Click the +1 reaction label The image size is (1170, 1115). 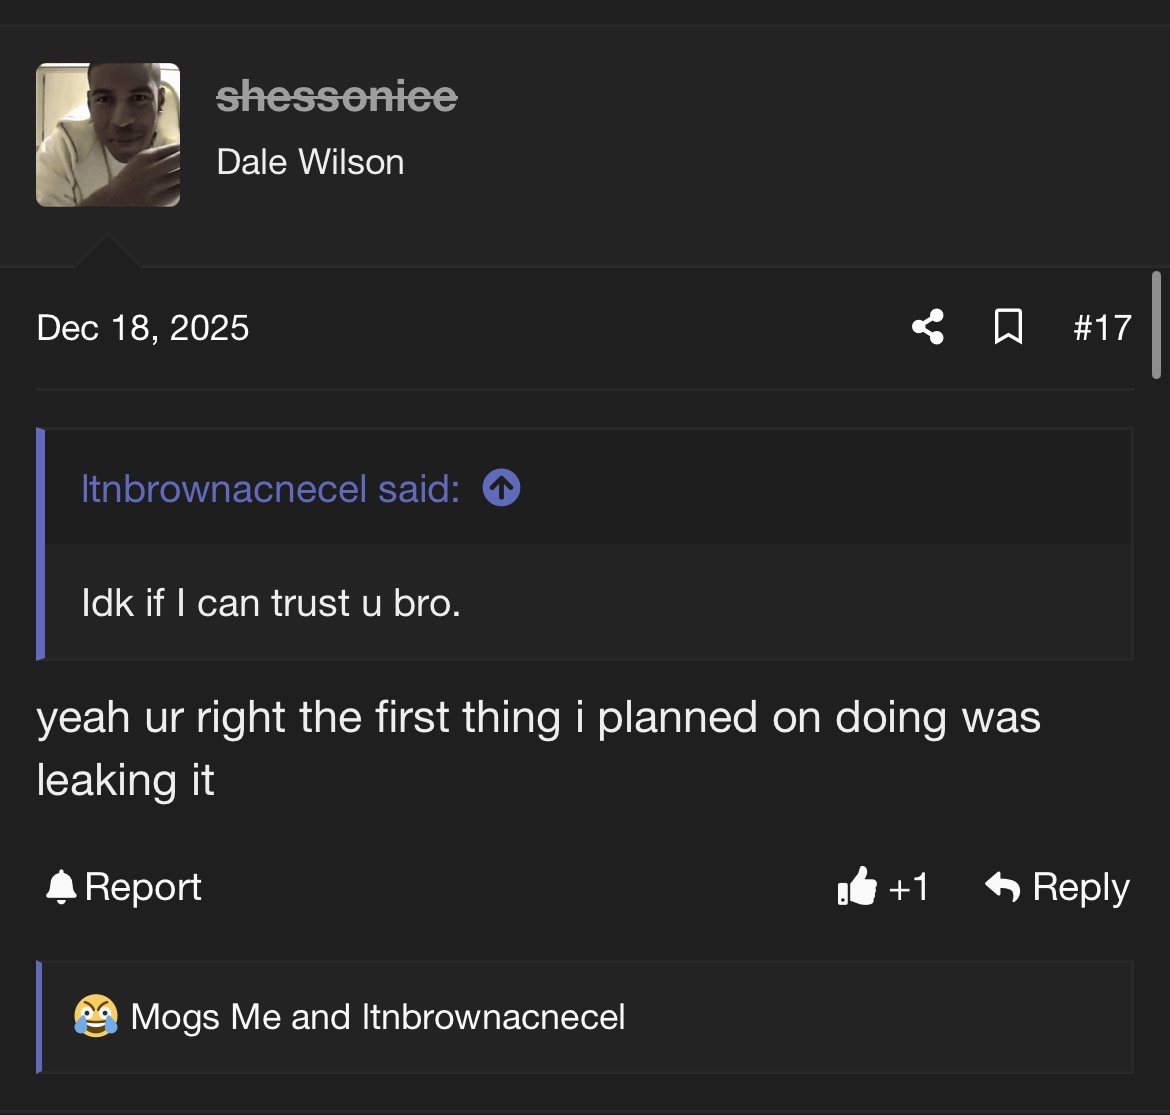(x=908, y=887)
